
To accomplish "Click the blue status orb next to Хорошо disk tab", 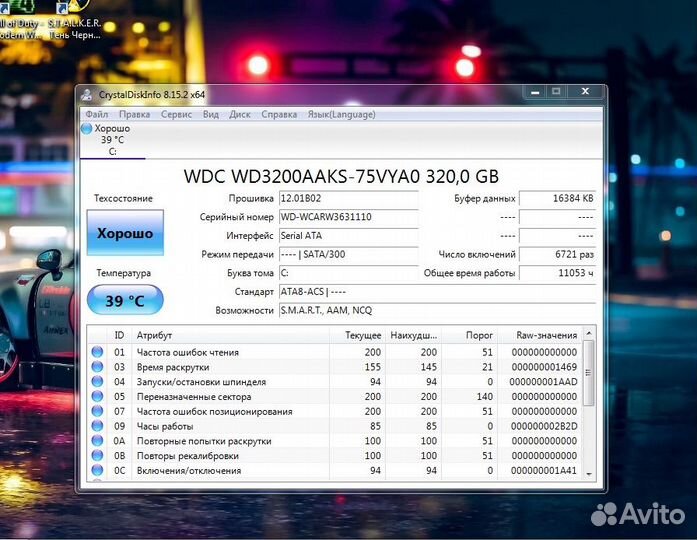I will point(86,129).
